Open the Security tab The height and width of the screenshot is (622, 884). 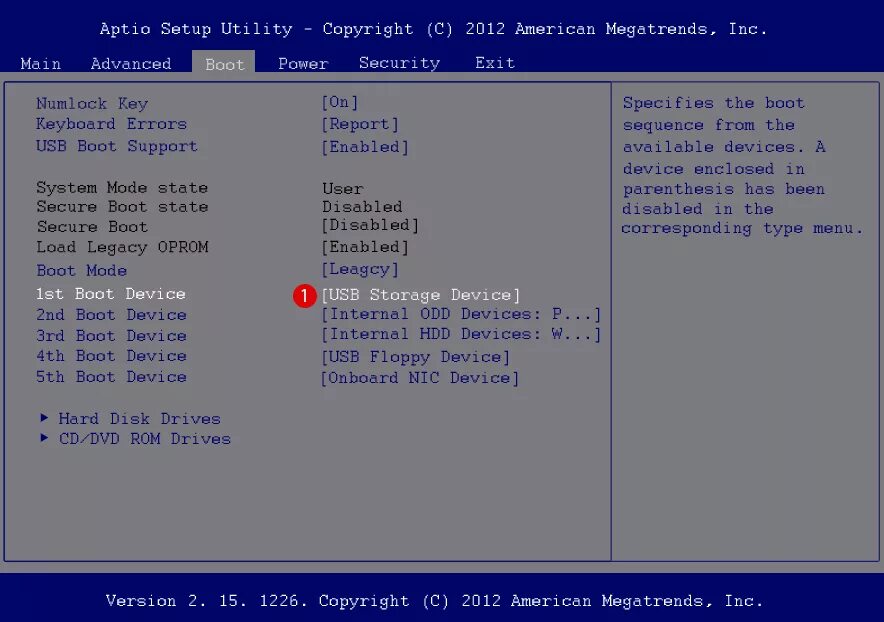(x=399, y=63)
